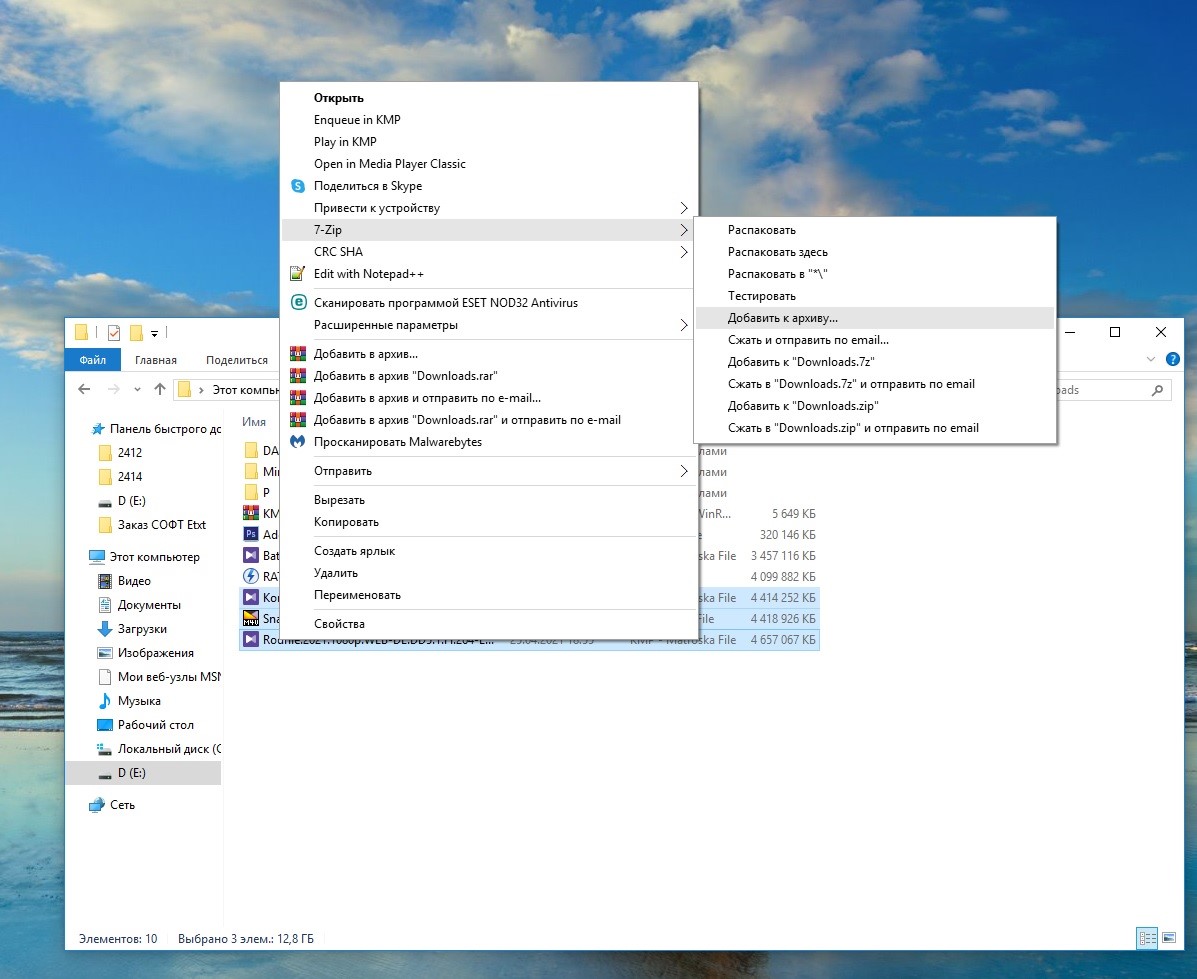1197x979 pixels.
Task: Select Распаковать здесь from 7-Zip submenu
Action: pyautogui.click(x=777, y=252)
